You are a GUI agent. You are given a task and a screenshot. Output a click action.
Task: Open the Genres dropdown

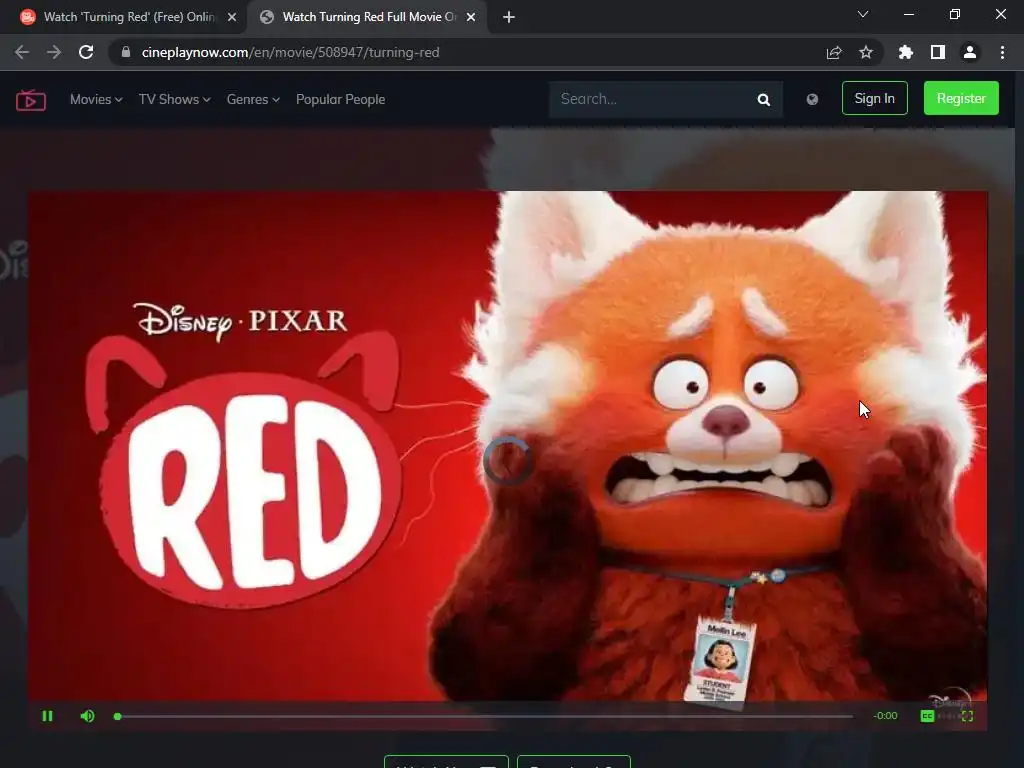(253, 99)
